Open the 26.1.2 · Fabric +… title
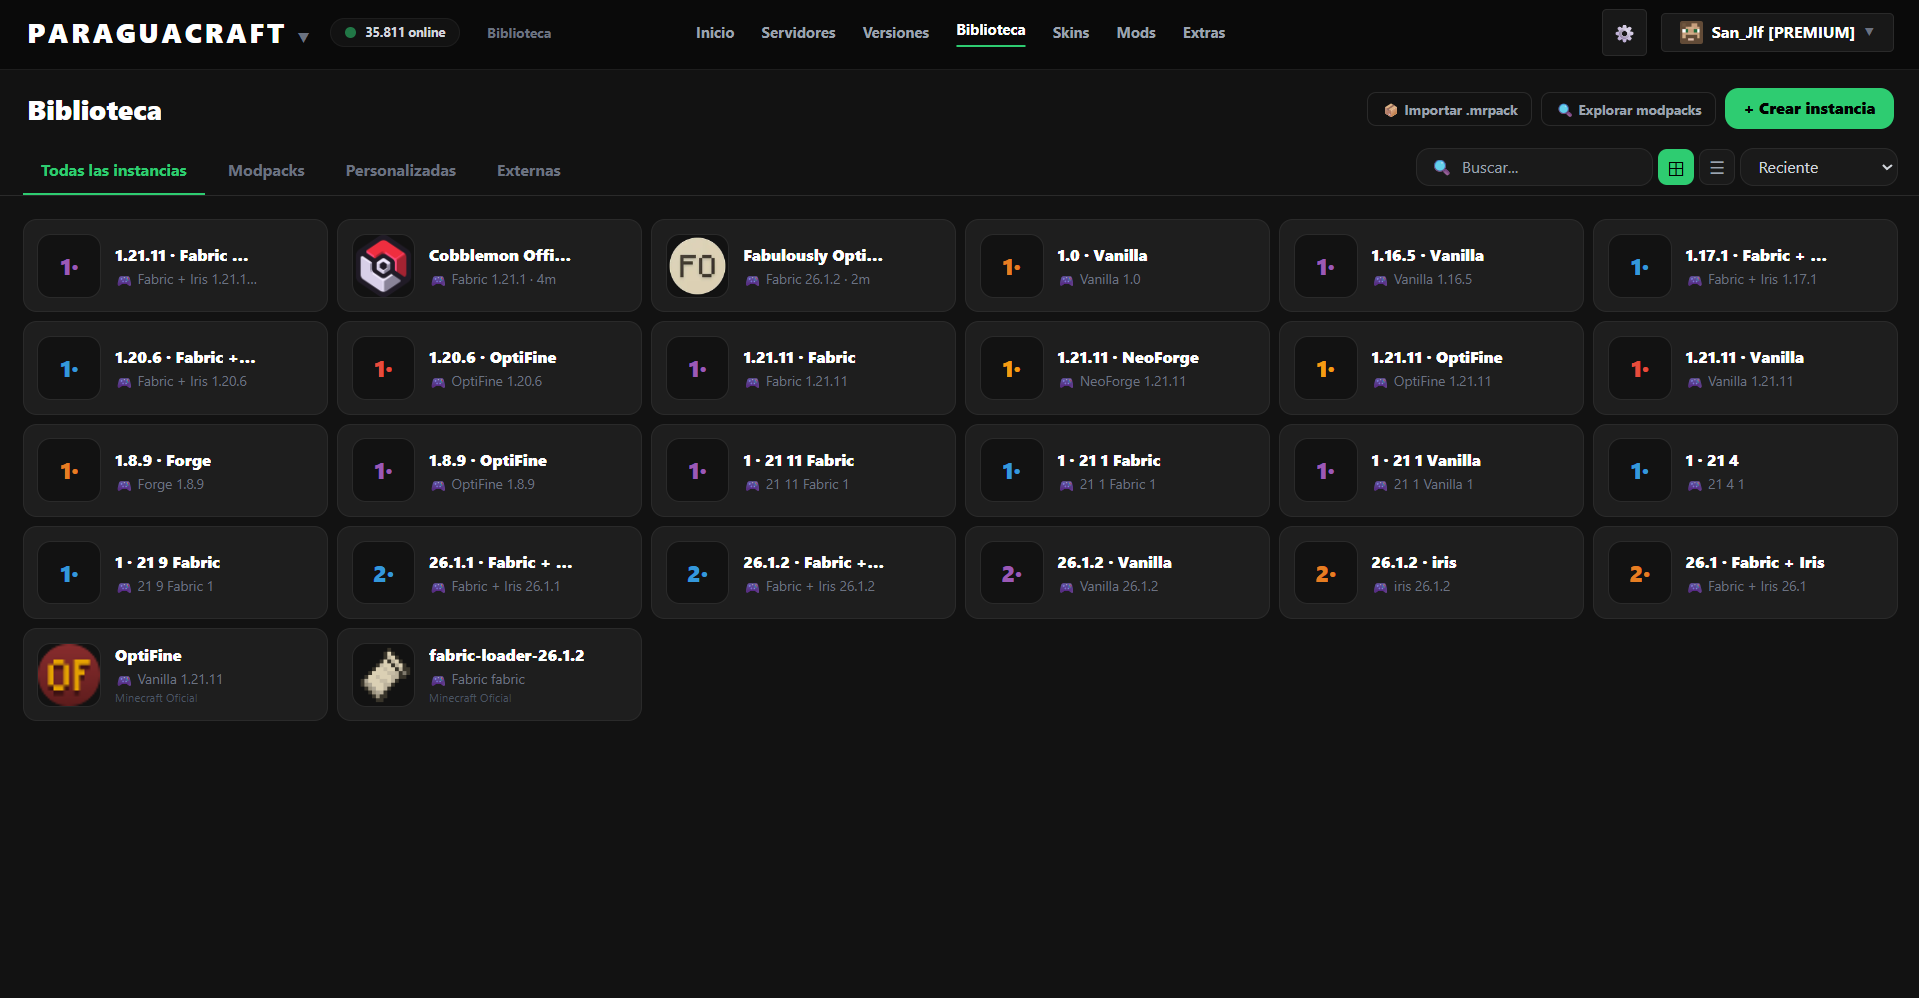Screen dimensions: 1919x998 813,562
